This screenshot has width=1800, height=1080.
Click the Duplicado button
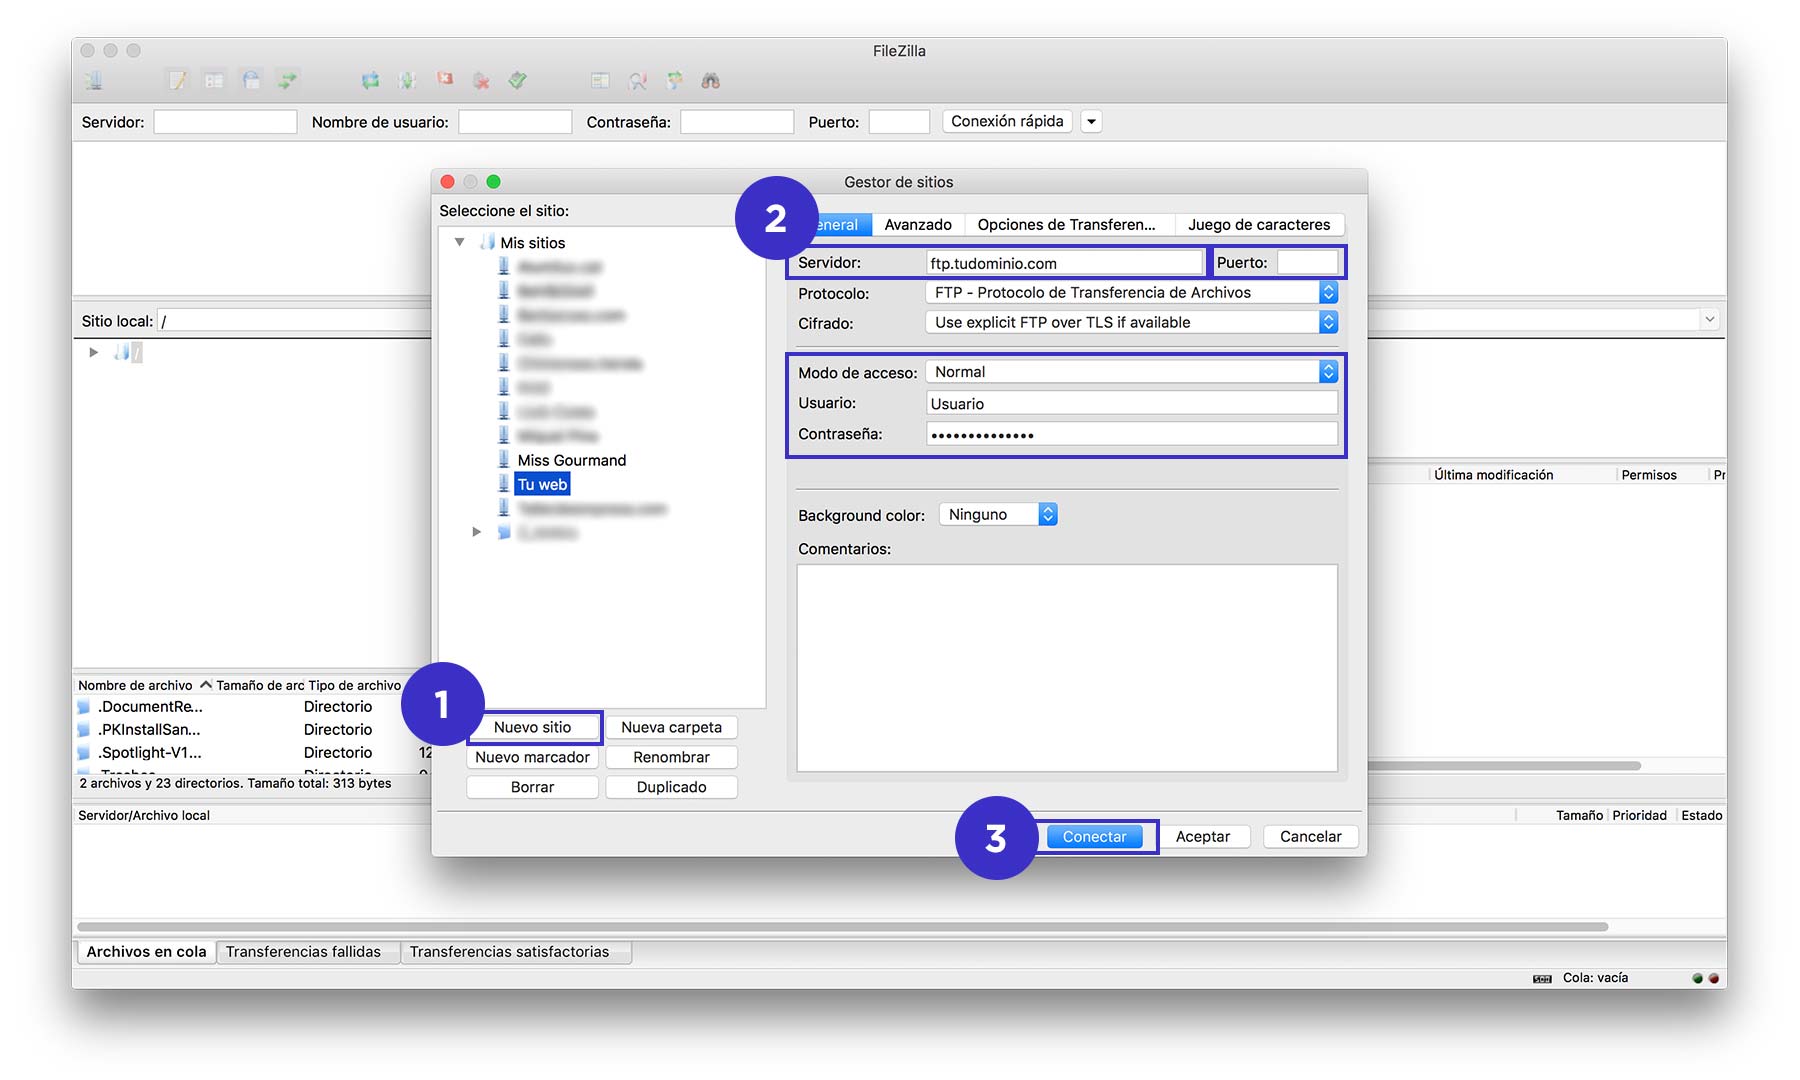pos(672,787)
